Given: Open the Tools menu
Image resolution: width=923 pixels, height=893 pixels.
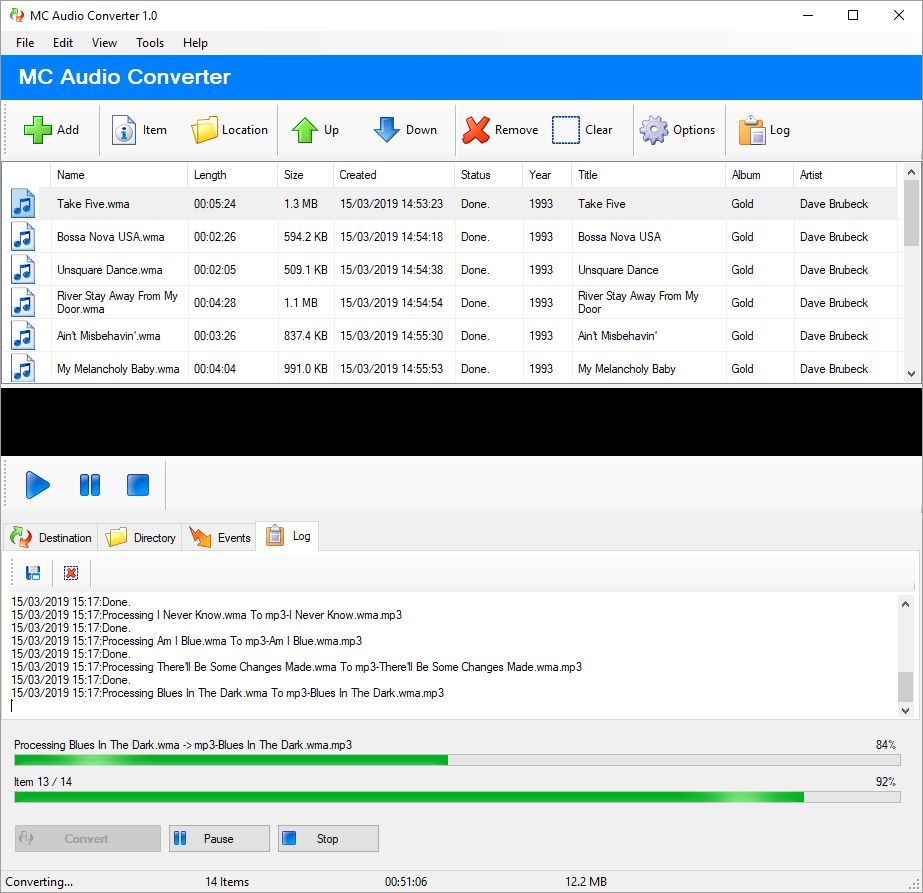Looking at the screenshot, I should (149, 43).
